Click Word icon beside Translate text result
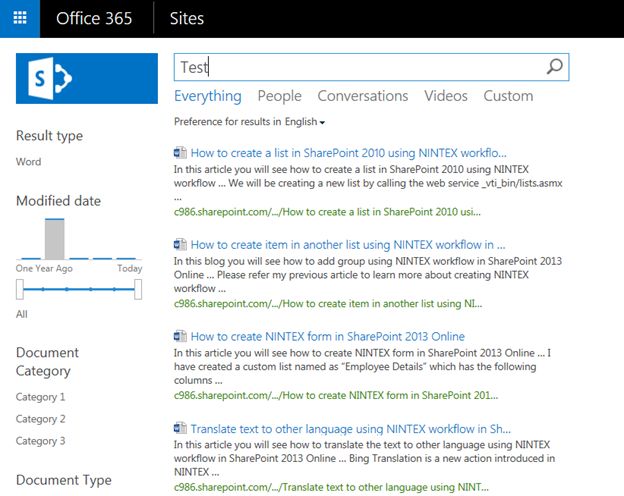Image resolution: width=624 pixels, height=496 pixels. pyautogui.click(x=180, y=428)
